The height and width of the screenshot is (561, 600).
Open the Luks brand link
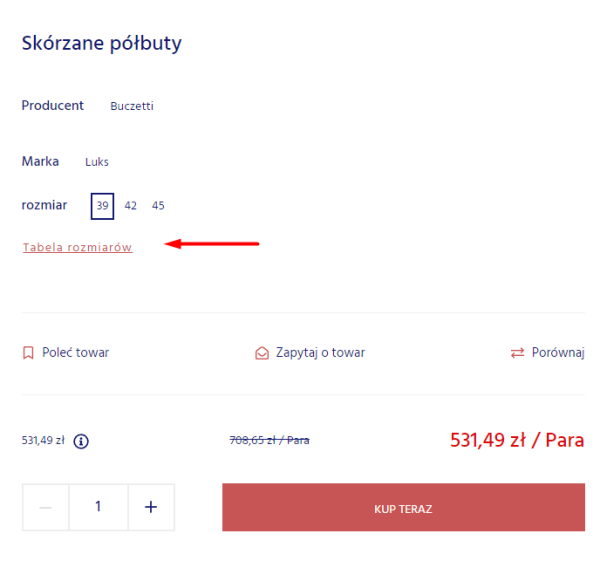coord(97,162)
